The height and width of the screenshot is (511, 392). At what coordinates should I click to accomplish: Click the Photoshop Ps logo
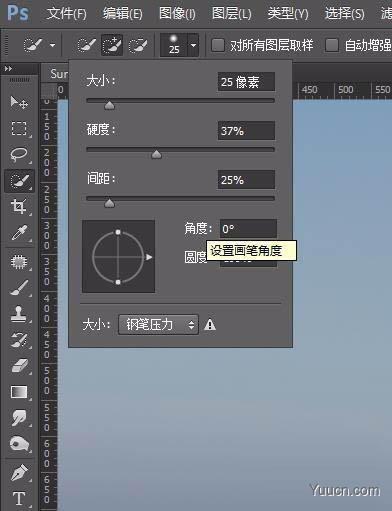click(x=18, y=13)
